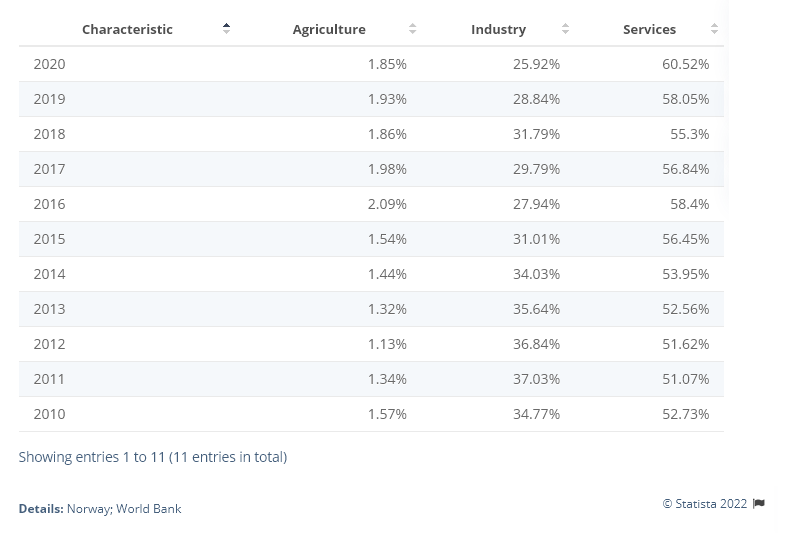
Task: Select the 58.4% services value
Action: (690, 204)
